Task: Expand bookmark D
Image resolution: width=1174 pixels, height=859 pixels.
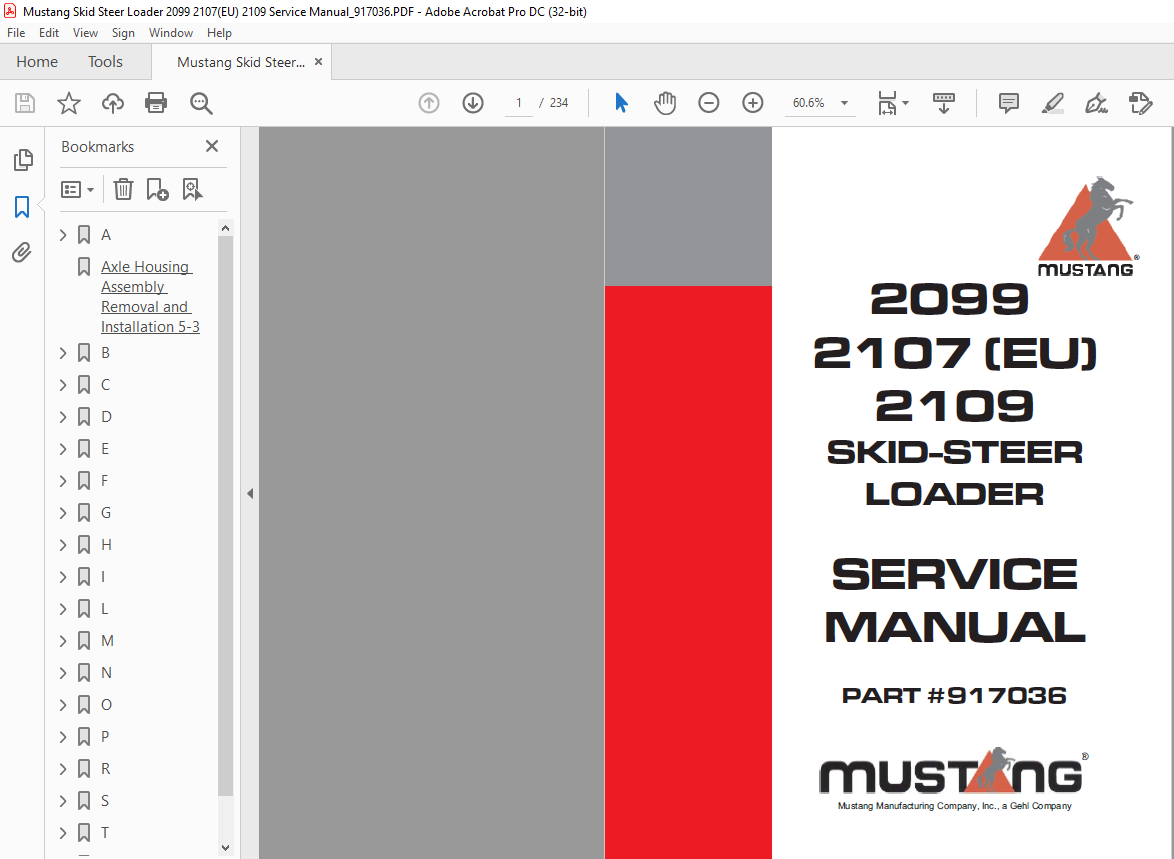Action: coord(63,417)
